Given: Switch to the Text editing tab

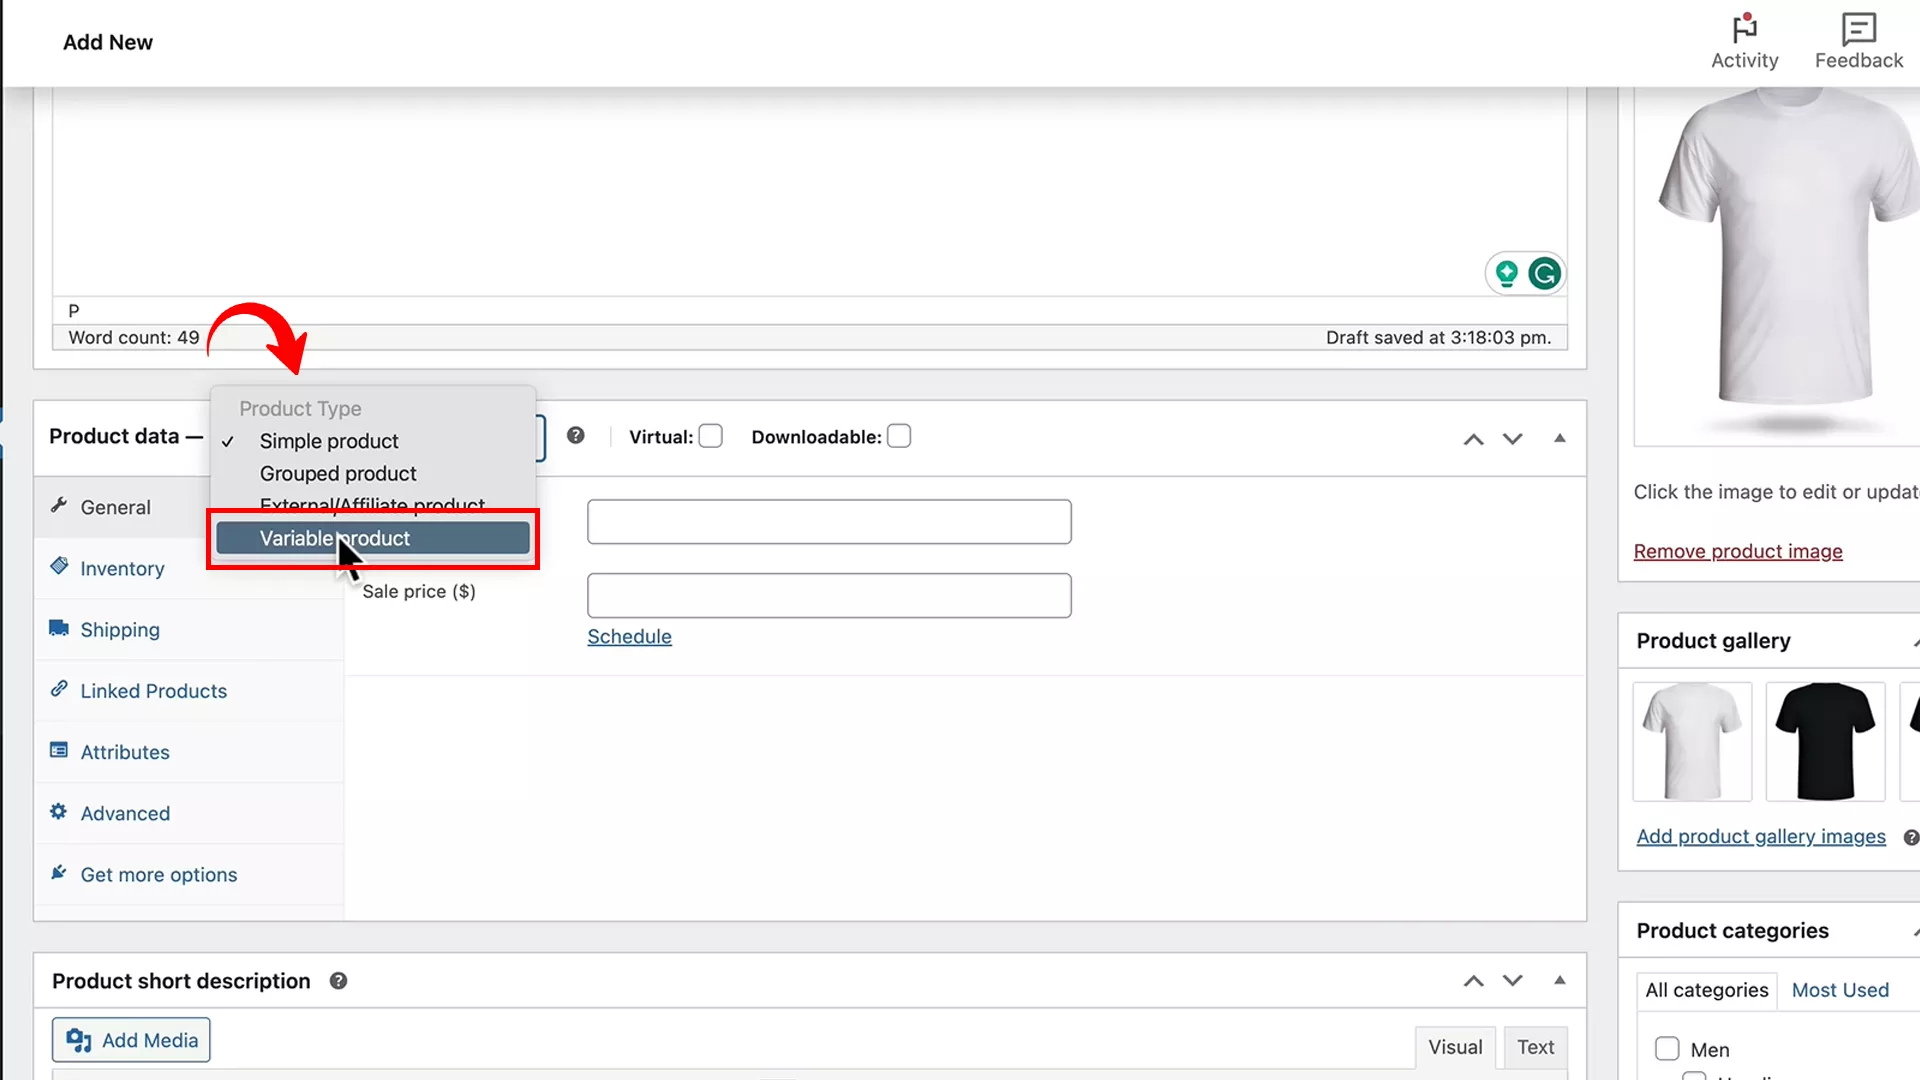Looking at the screenshot, I should (x=1536, y=1047).
